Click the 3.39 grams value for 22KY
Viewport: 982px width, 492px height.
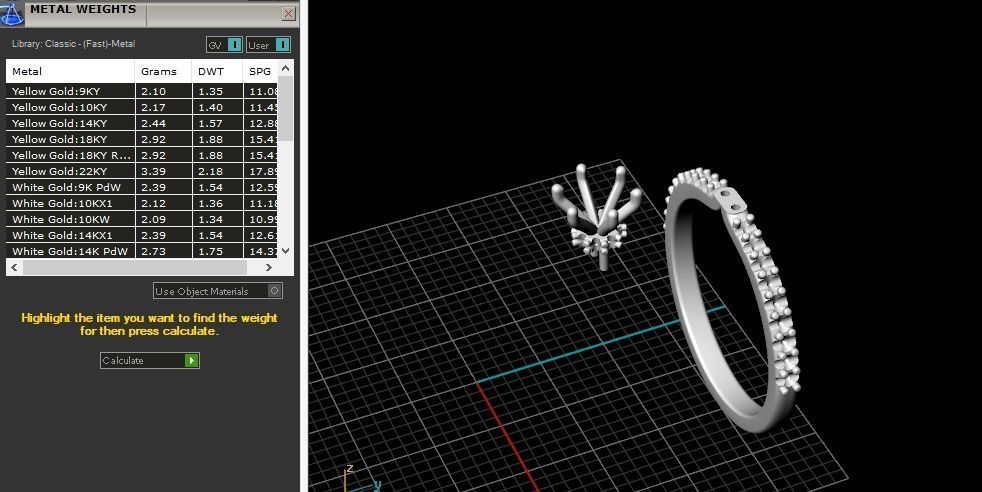153,172
